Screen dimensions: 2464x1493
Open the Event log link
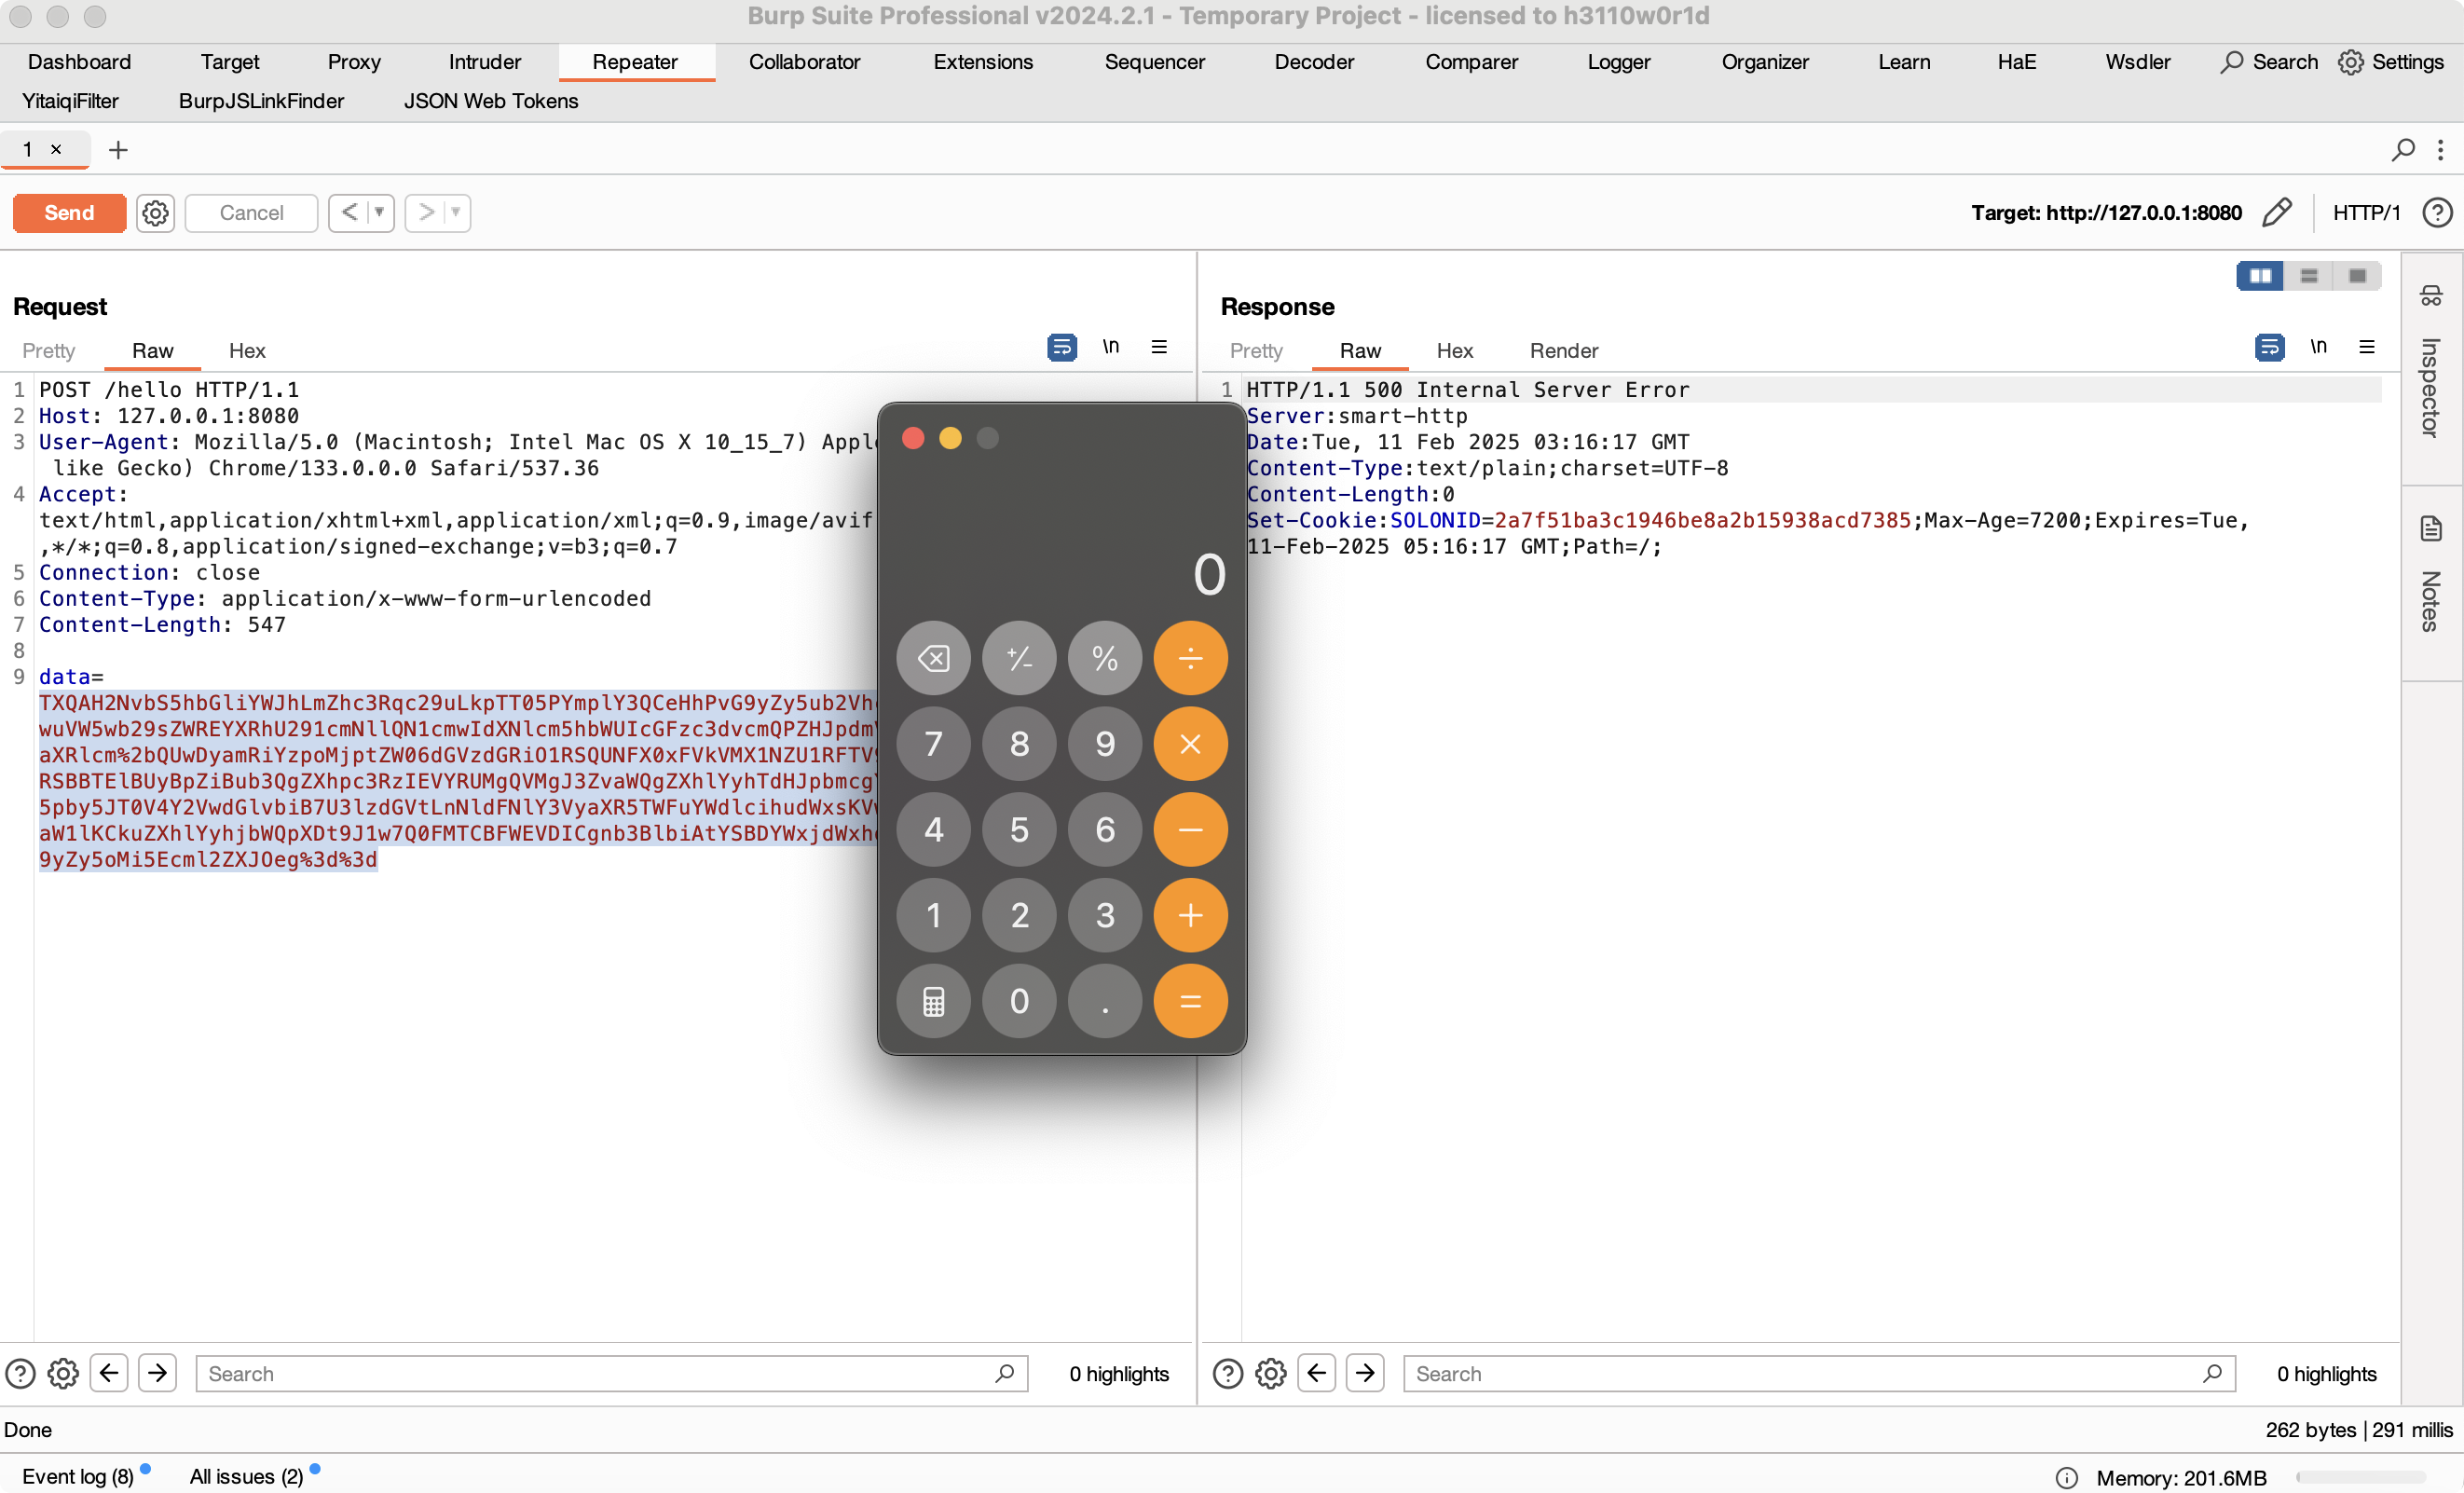click(78, 1476)
